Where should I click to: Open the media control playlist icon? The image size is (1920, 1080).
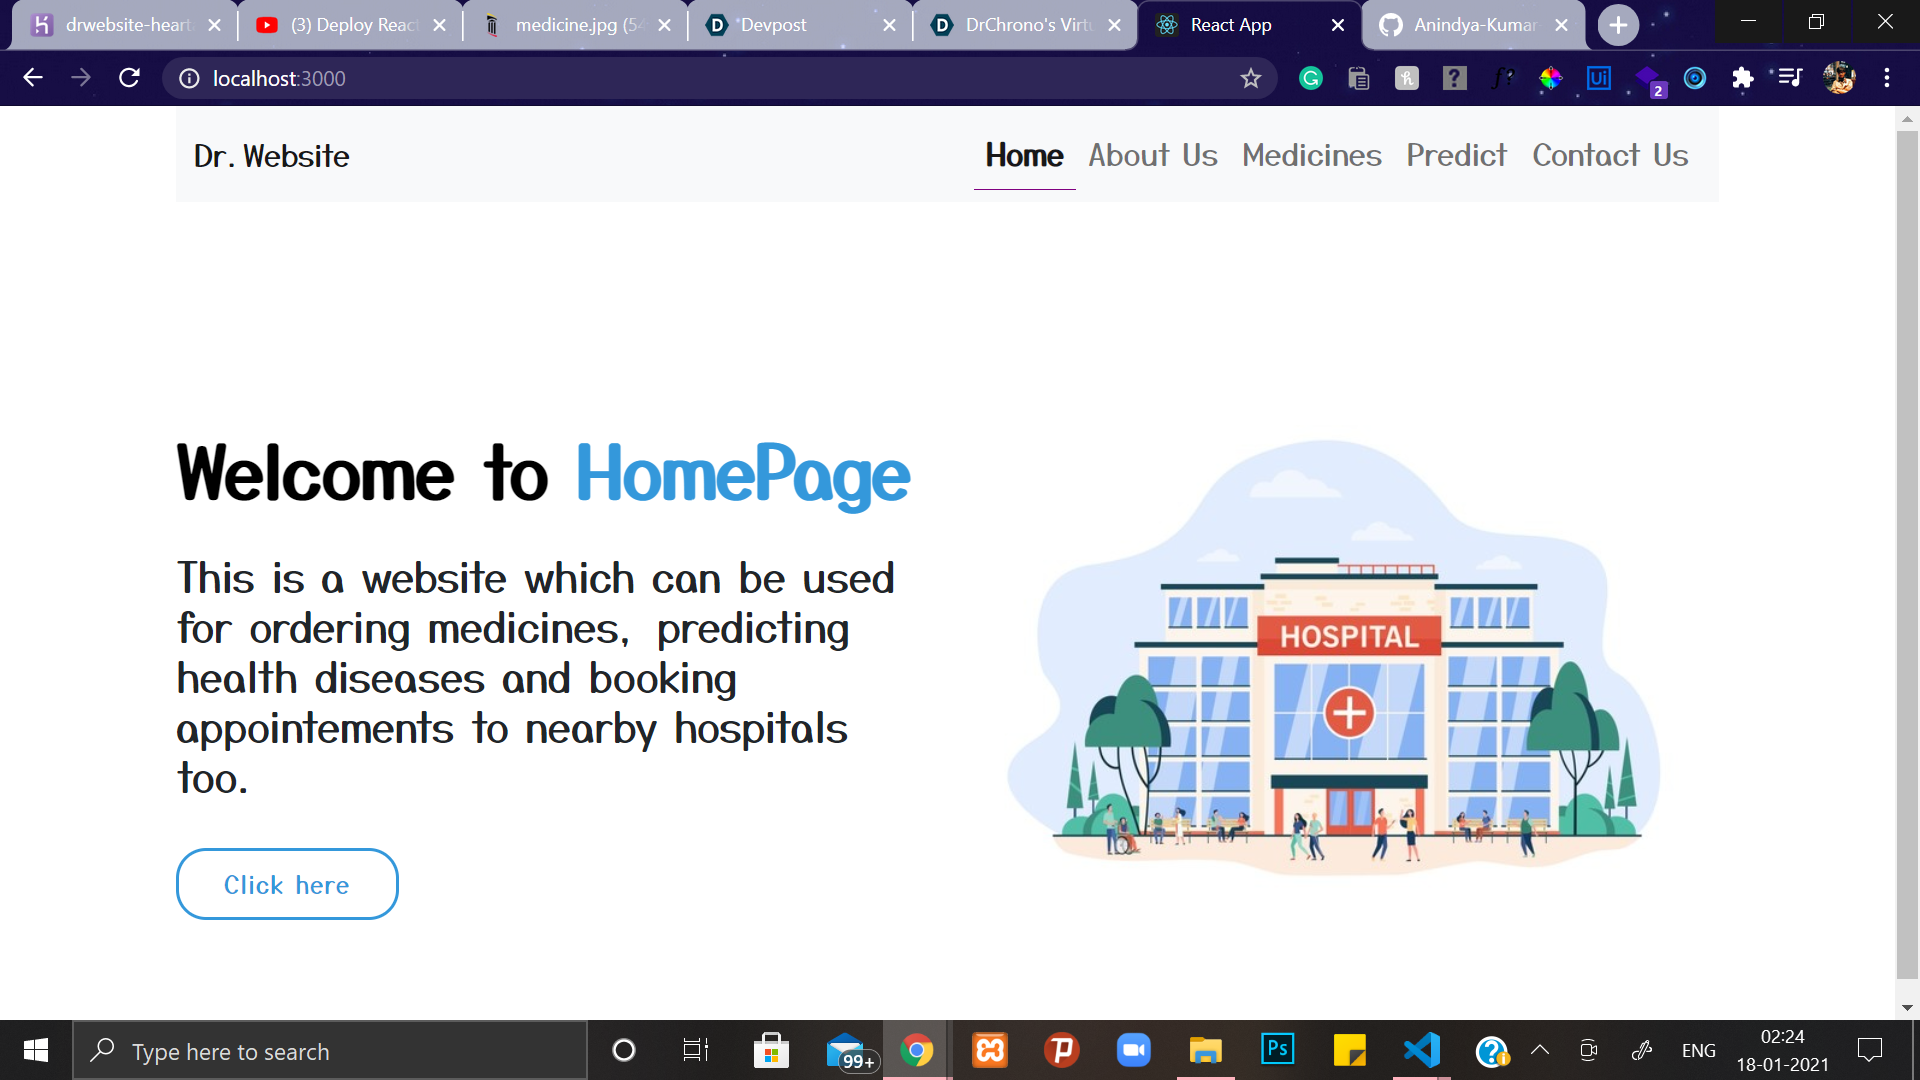pyautogui.click(x=1790, y=78)
